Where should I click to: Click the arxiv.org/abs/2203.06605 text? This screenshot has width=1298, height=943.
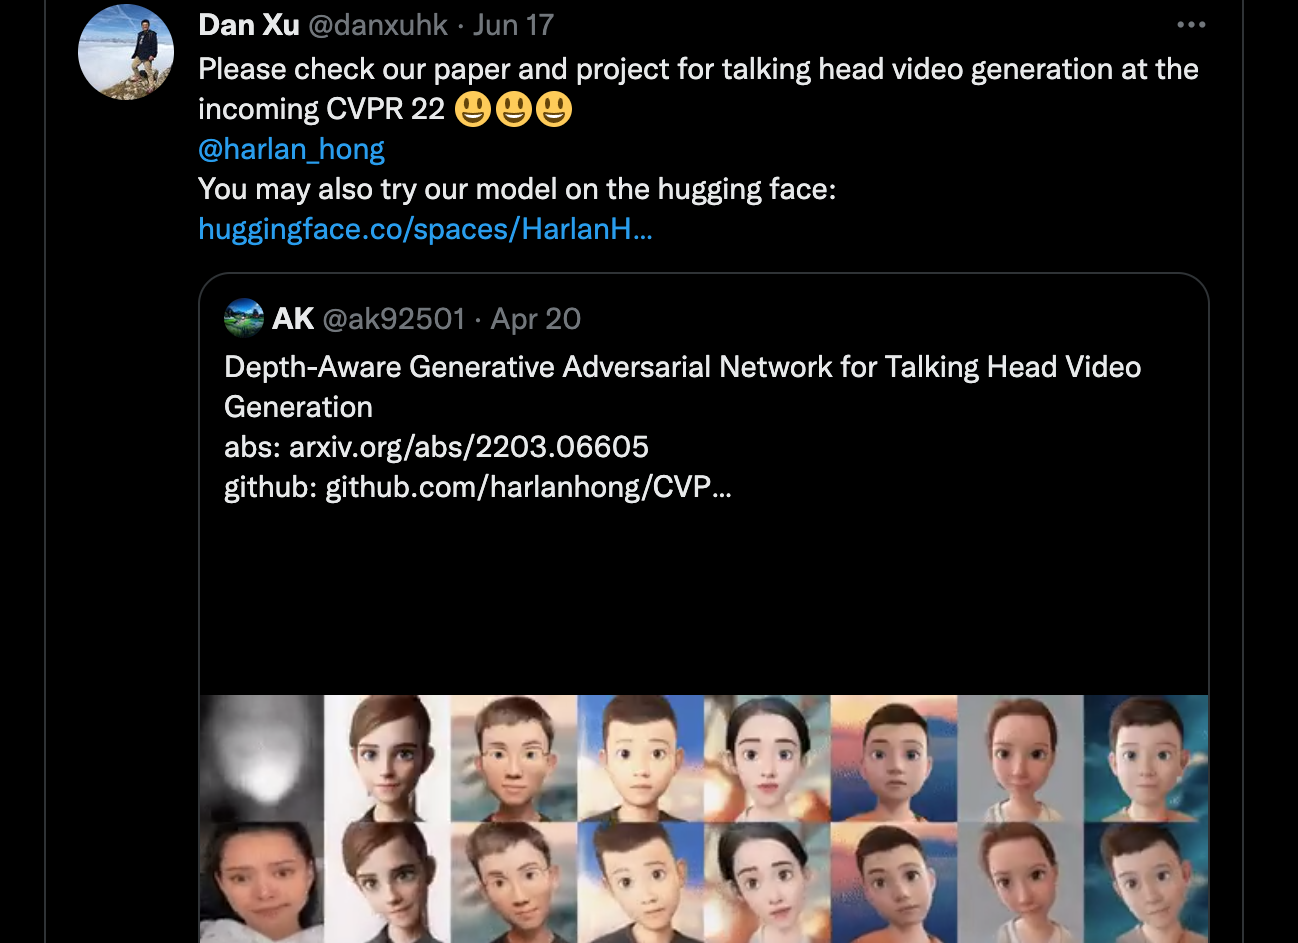469,447
